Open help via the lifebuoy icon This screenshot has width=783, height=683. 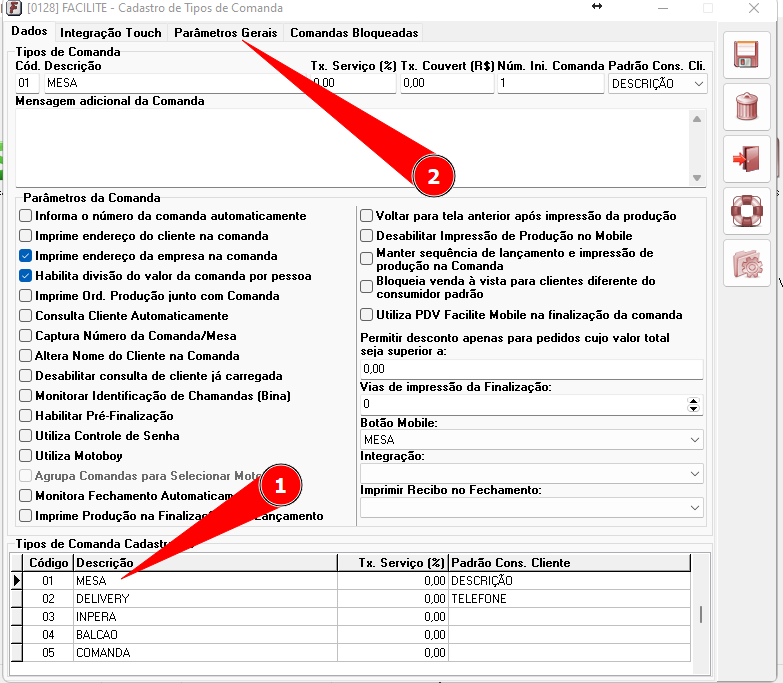click(x=747, y=211)
